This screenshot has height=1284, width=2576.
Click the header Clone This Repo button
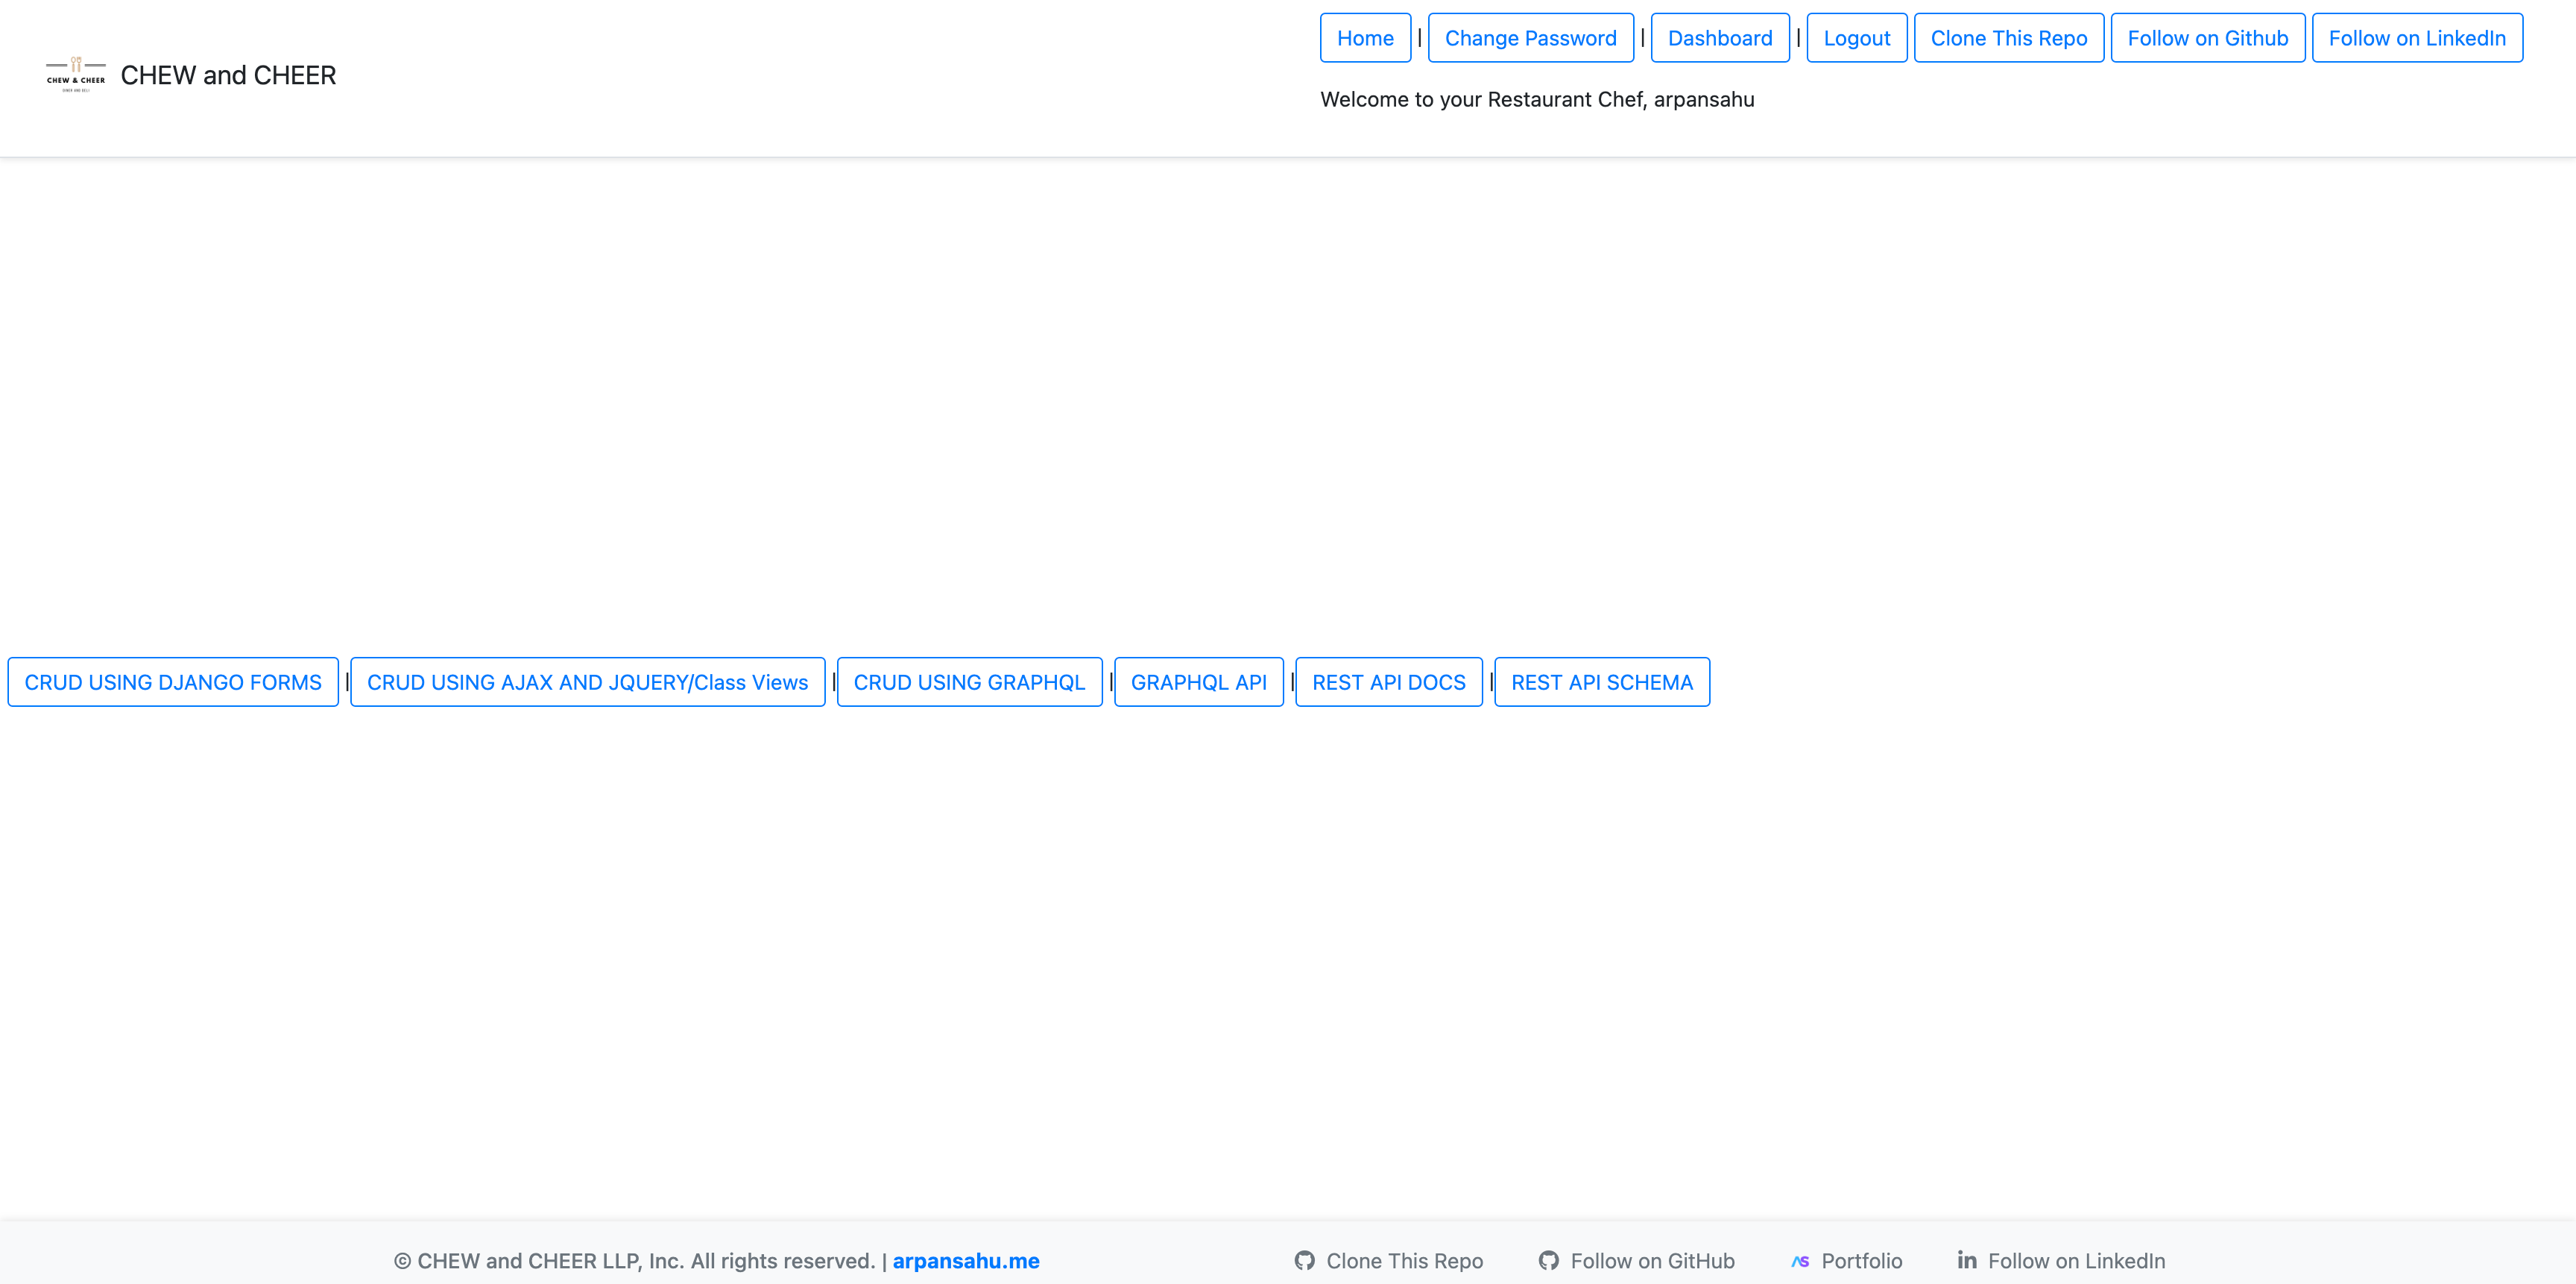tap(2008, 38)
